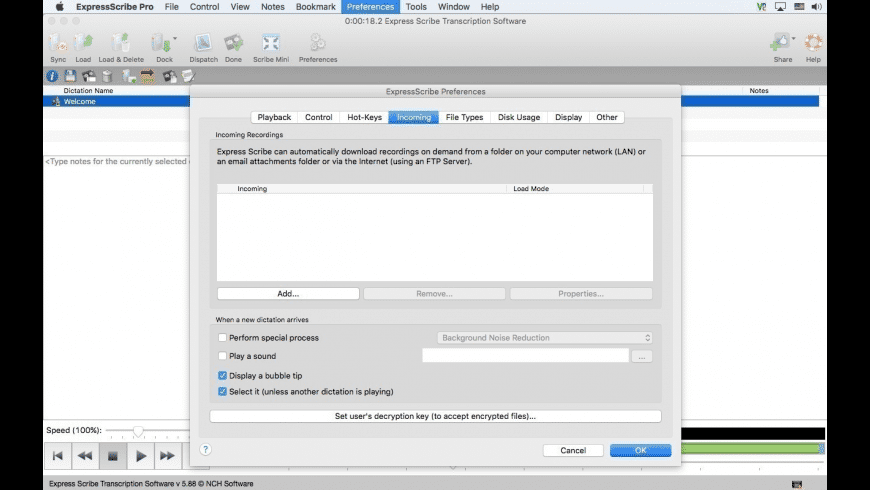Enable the Play a sound checkbox

point(222,356)
